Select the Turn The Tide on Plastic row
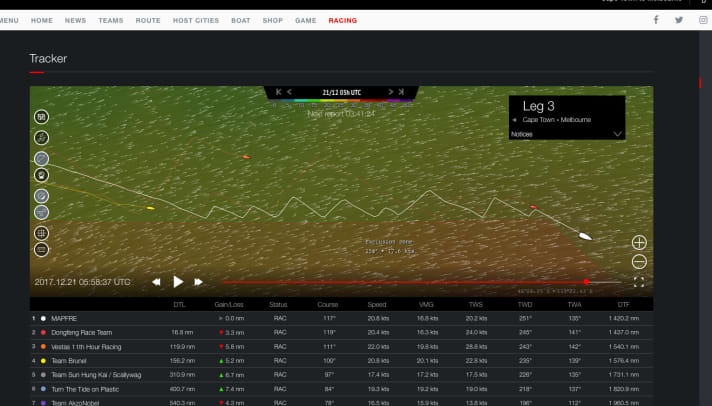The image size is (712, 406). (x=341, y=389)
